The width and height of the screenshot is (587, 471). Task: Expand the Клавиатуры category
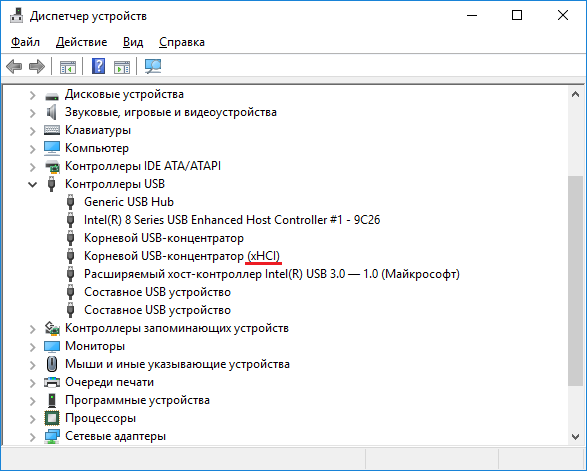[x=33, y=131]
